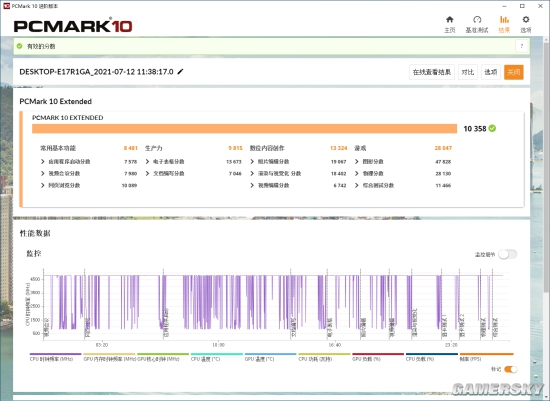This screenshot has width=550, height=401.
Task: Open the Benchmarks gauge icon
Action: (477, 20)
